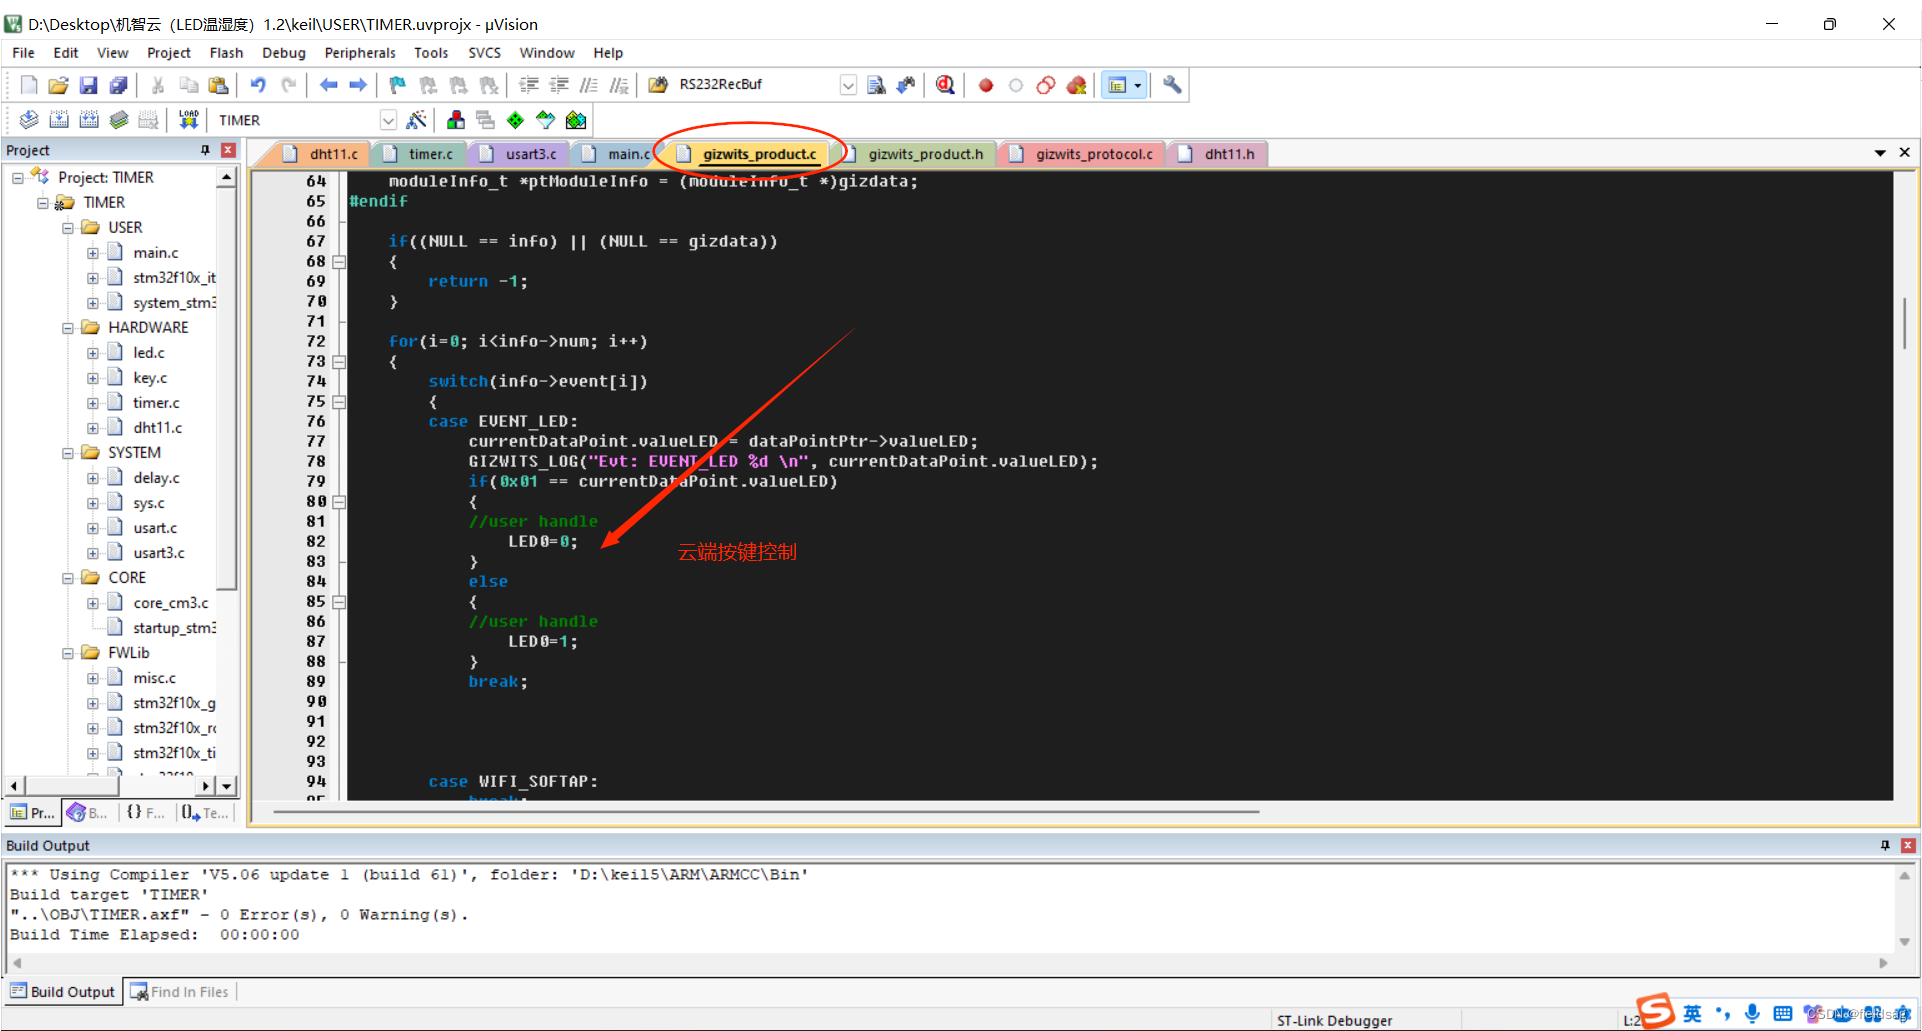Close the Project panel
This screenshot has width=1922, height=1031.
(228, 150)
